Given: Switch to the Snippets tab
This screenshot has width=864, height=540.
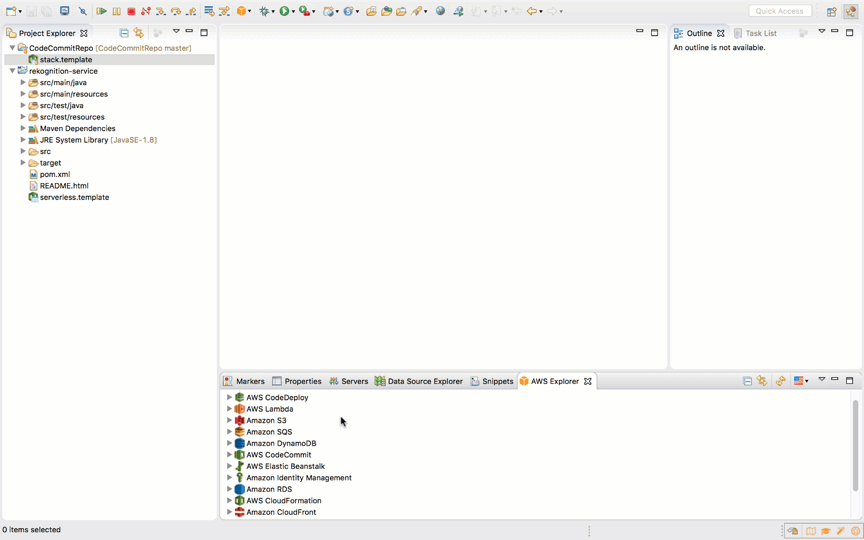Looking at the screenshot, I should [492, 381].
